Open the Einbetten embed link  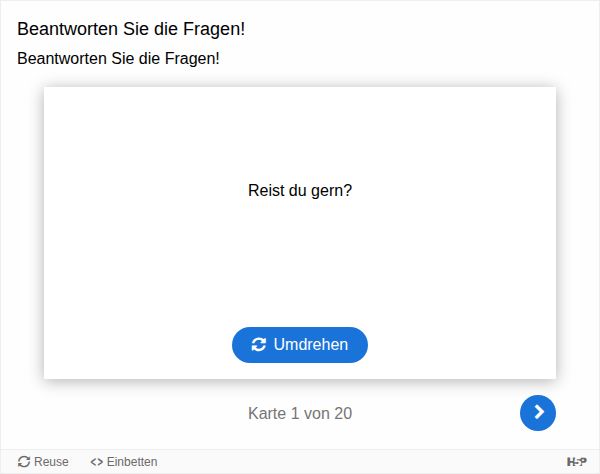(124, 462)
